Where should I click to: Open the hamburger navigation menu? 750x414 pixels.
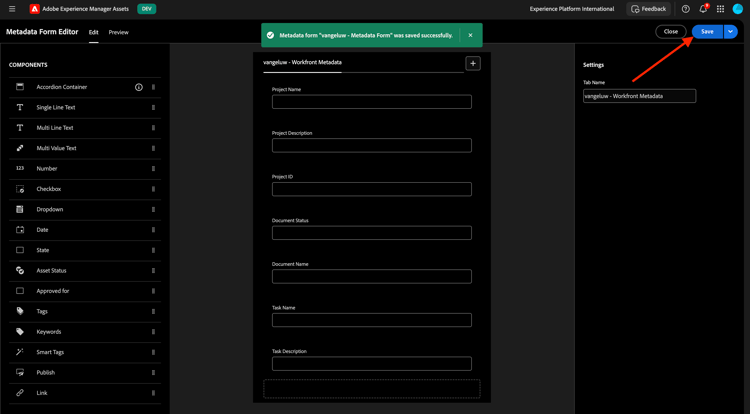(x=12, y=9)
